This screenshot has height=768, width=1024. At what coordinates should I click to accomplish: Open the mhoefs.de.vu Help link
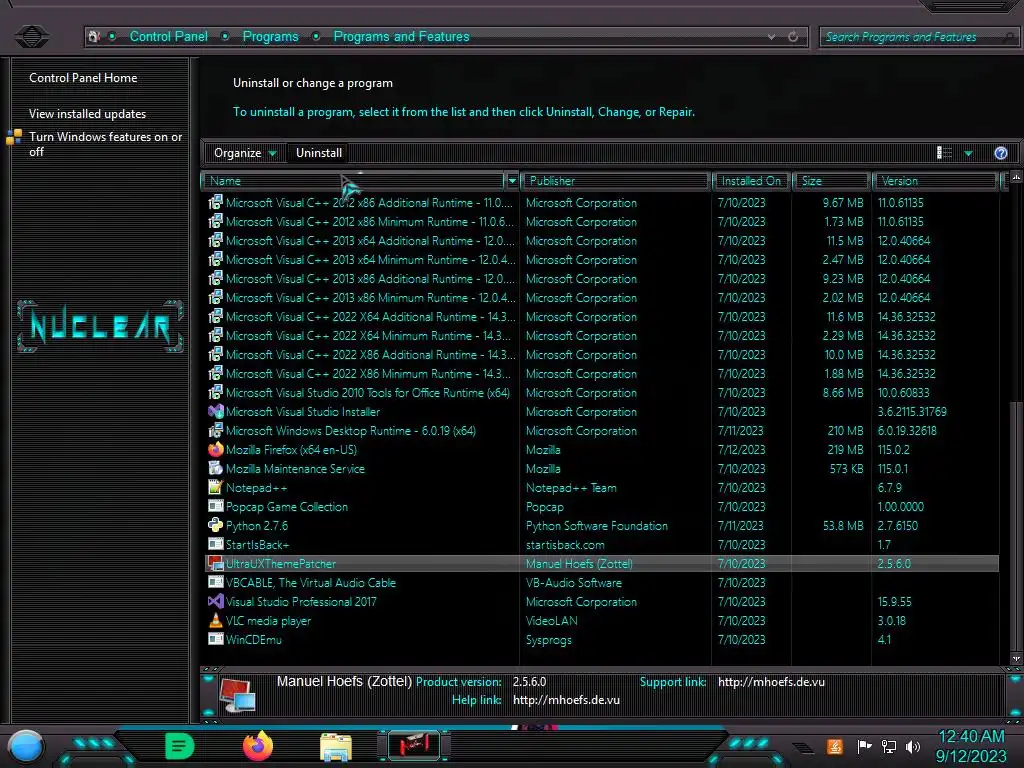point(566,700)
